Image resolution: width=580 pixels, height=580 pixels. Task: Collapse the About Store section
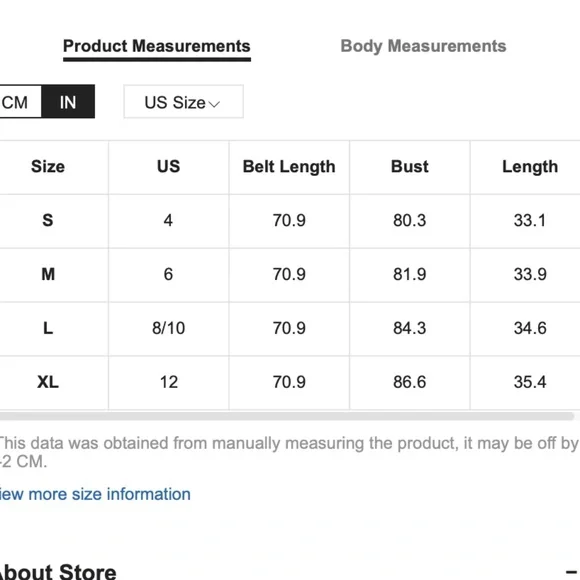[573, 573]
